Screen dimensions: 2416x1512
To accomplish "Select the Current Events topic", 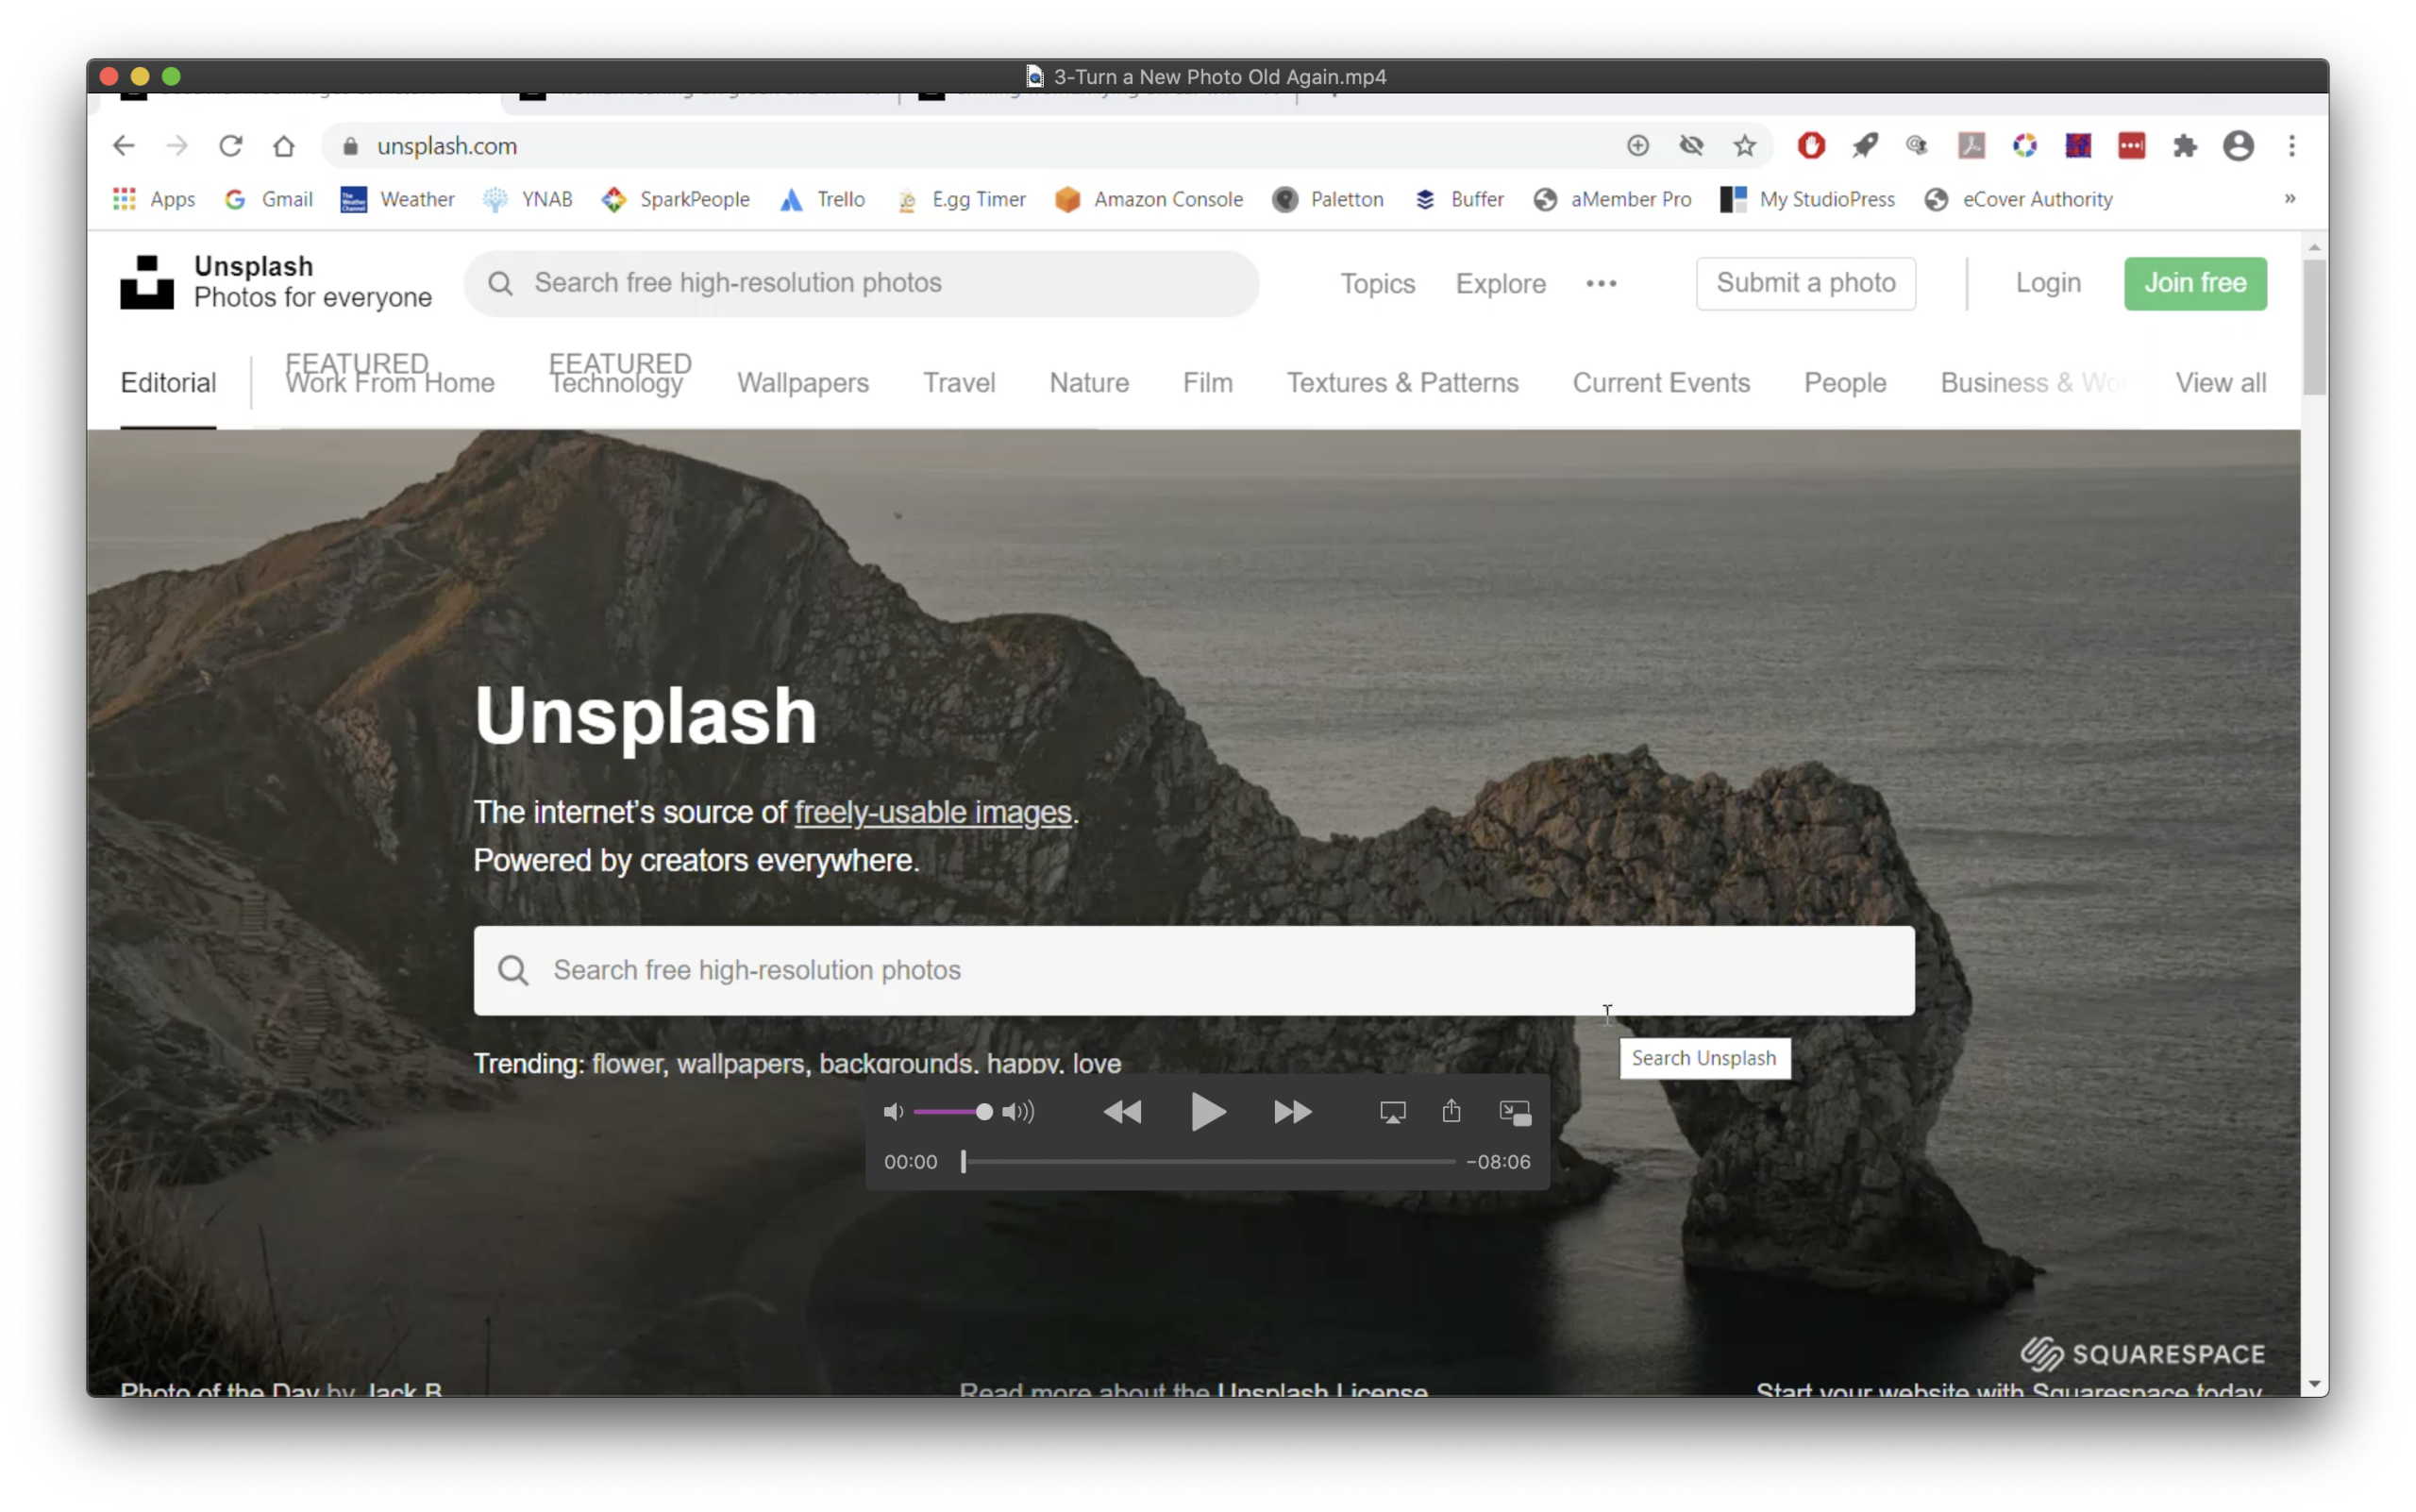I will [1661, 383].
